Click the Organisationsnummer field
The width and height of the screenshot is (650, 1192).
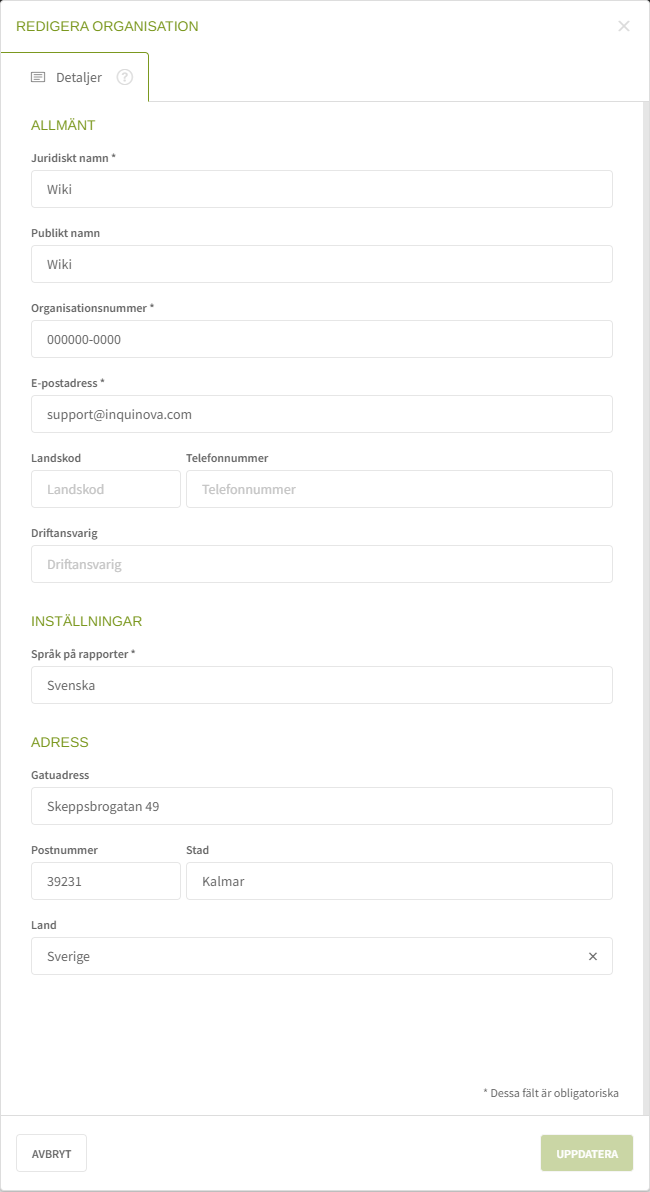click(321, 339)
